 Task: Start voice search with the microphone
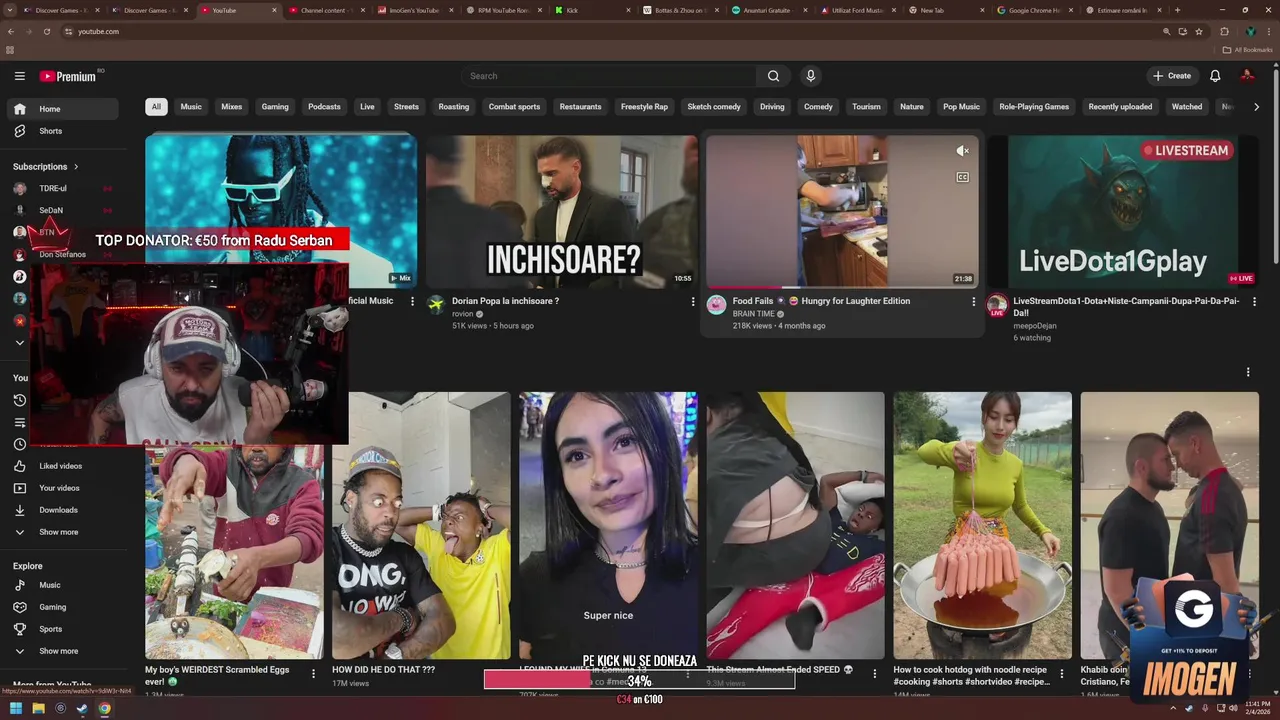click(811, 76)
